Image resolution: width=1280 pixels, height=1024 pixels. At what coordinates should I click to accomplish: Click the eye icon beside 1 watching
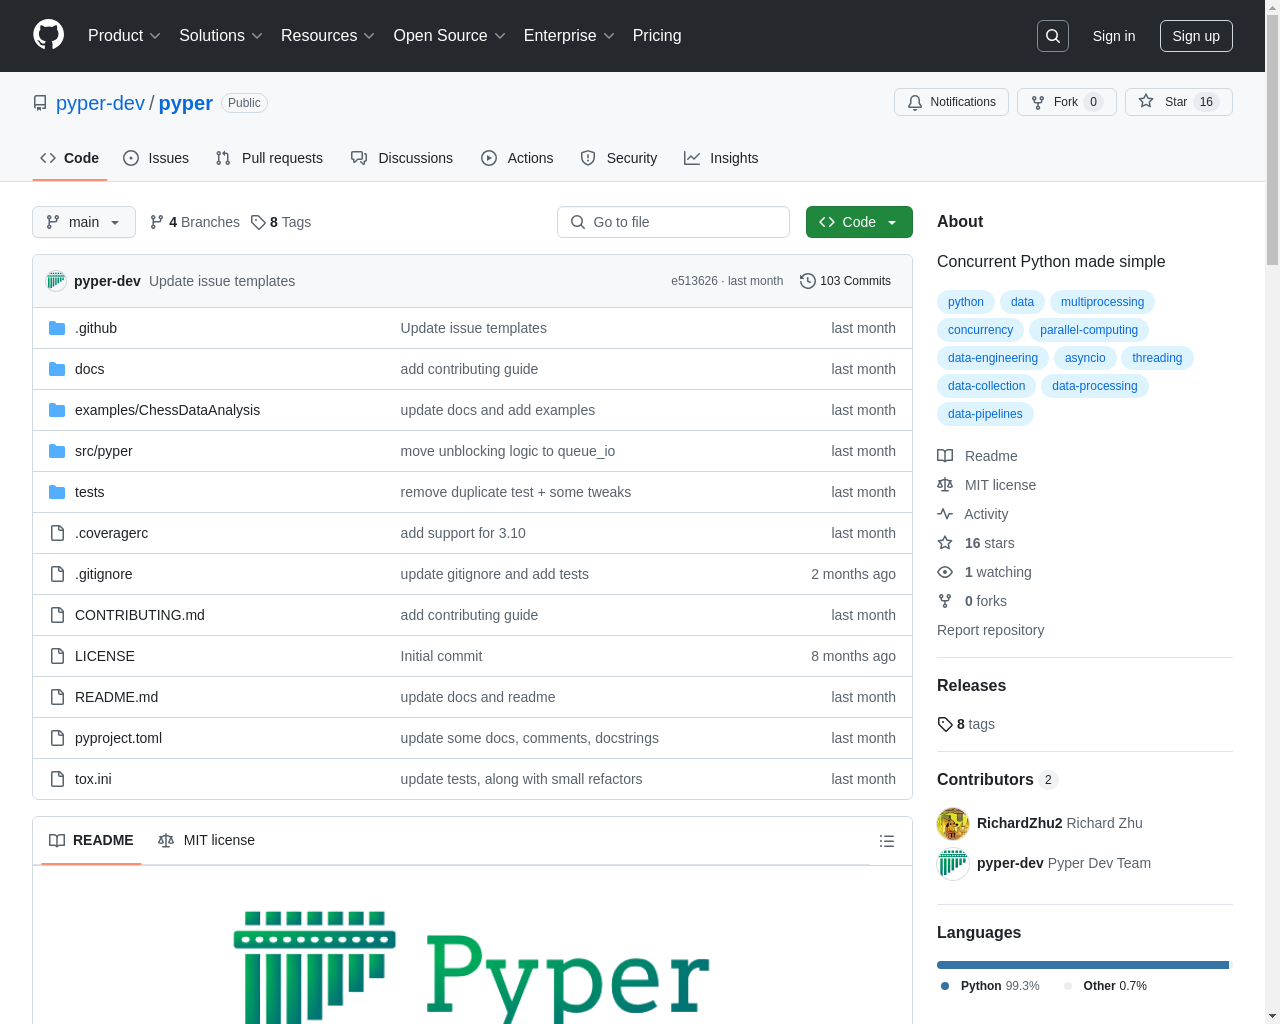point(945,572)
